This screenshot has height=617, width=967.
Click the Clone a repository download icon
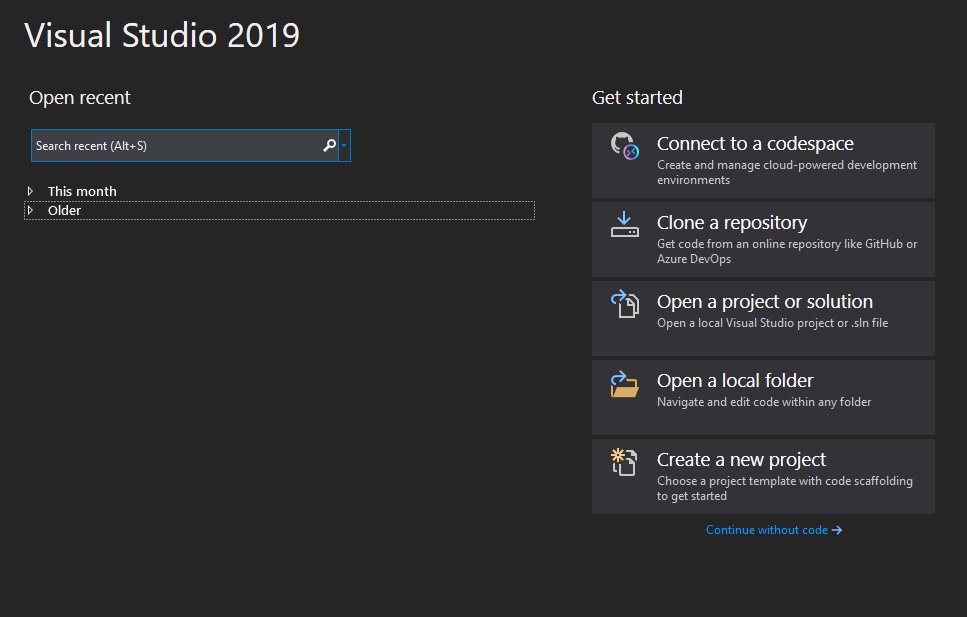click(x=624, y=224)
